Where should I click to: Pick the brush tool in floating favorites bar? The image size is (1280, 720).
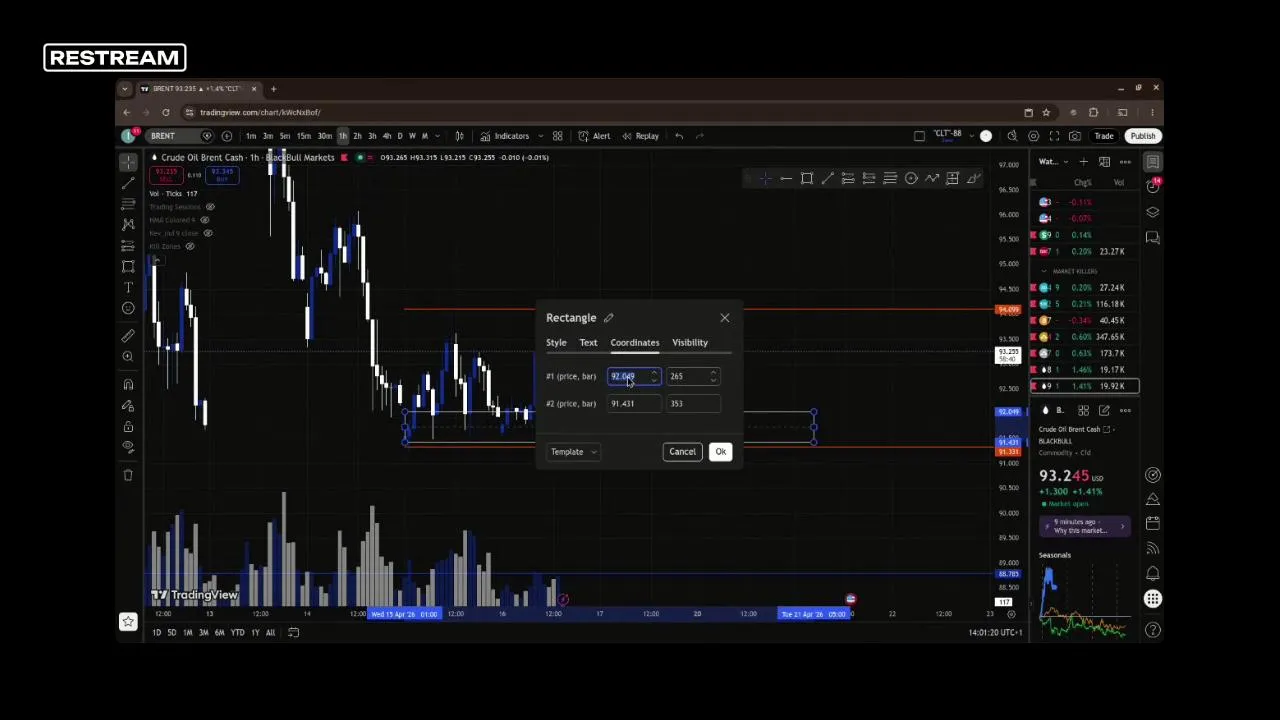(x=973, y=178)
